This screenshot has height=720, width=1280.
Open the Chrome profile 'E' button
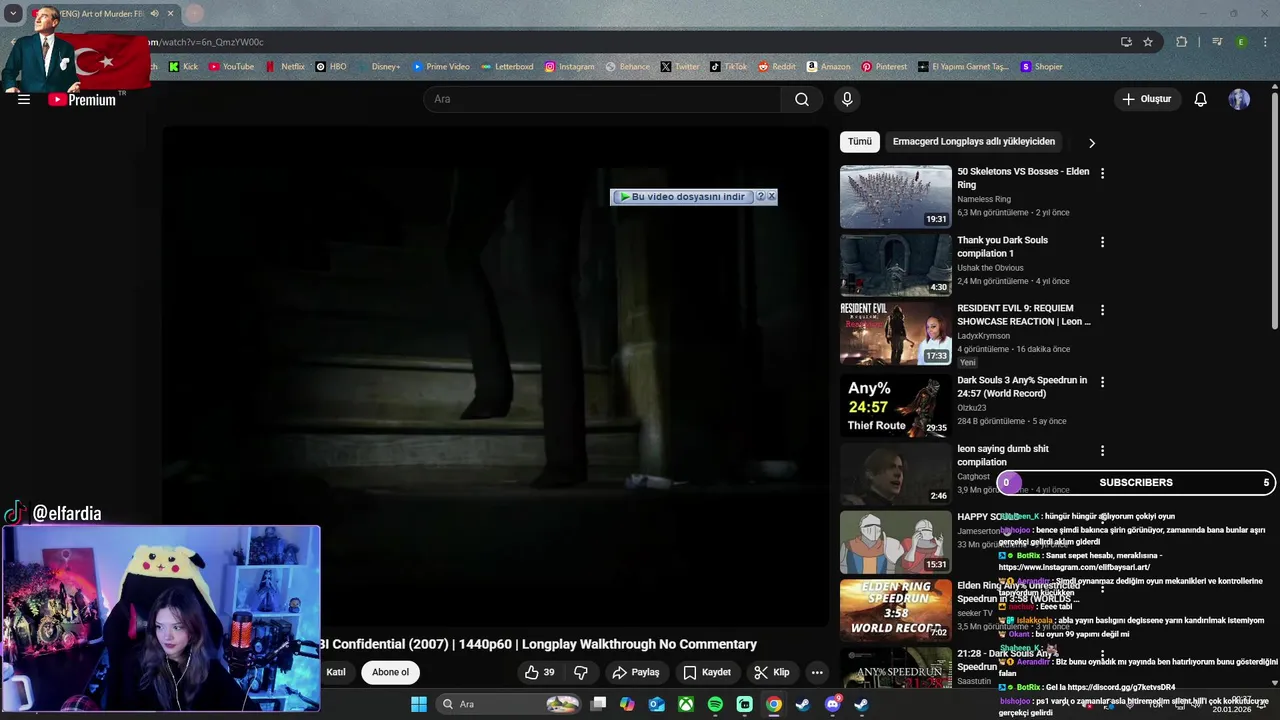(1241, 42)
